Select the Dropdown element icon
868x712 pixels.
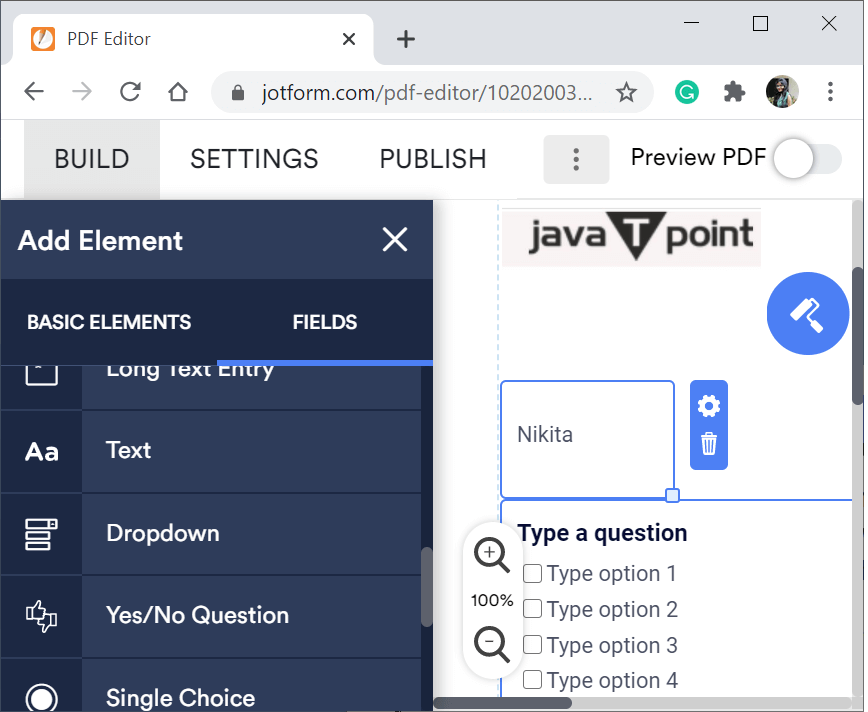42,534
